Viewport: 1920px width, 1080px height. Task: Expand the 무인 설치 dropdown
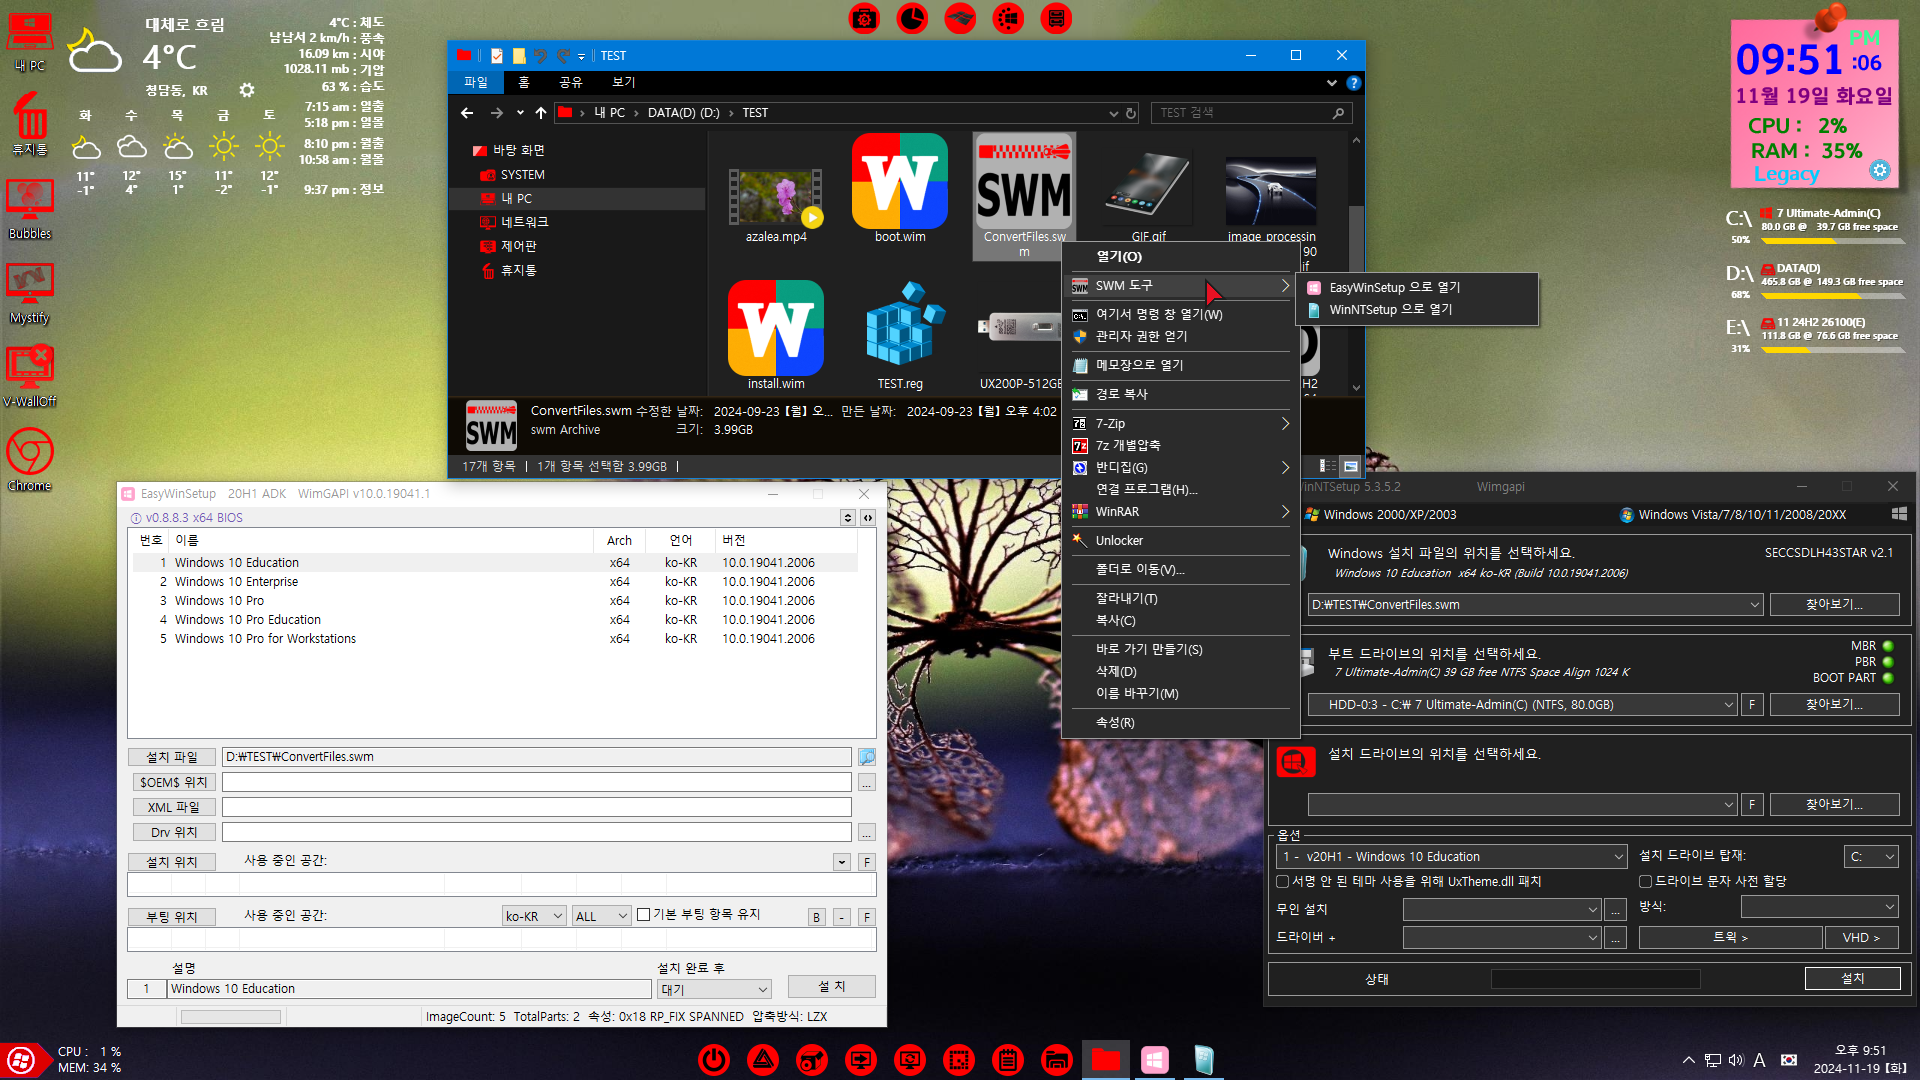1502,909
